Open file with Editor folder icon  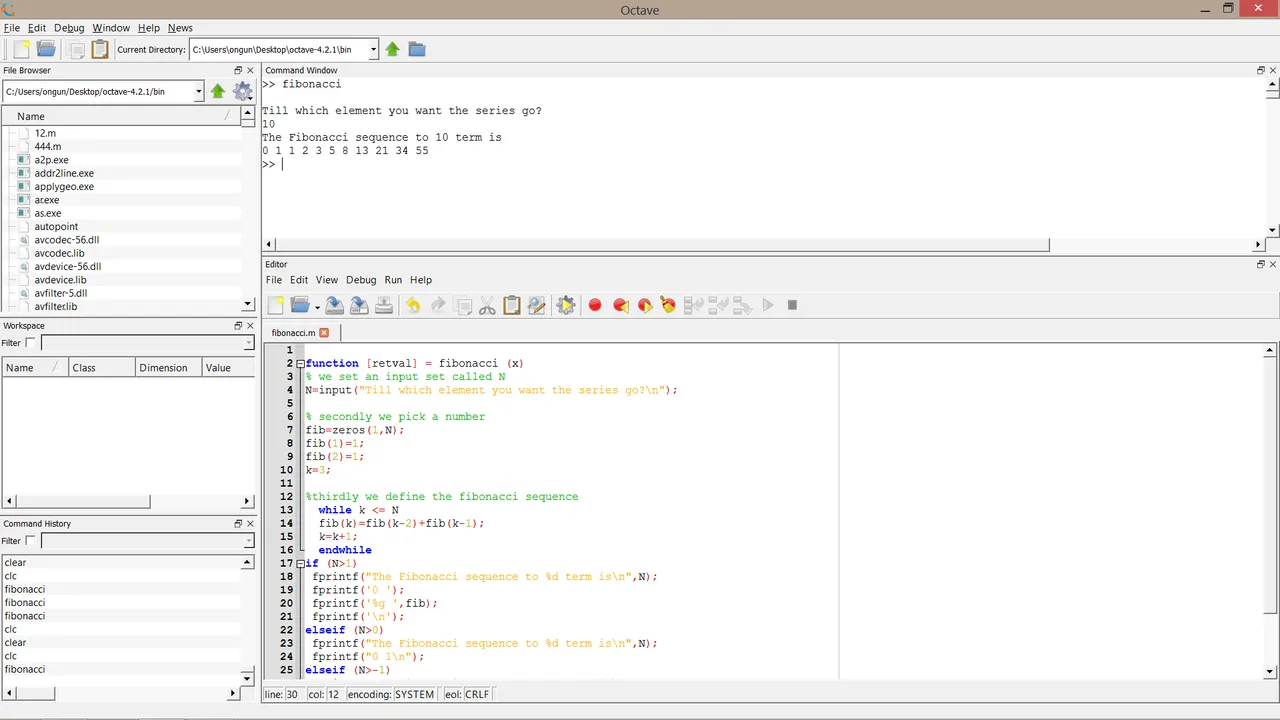(x=298, y=305)
